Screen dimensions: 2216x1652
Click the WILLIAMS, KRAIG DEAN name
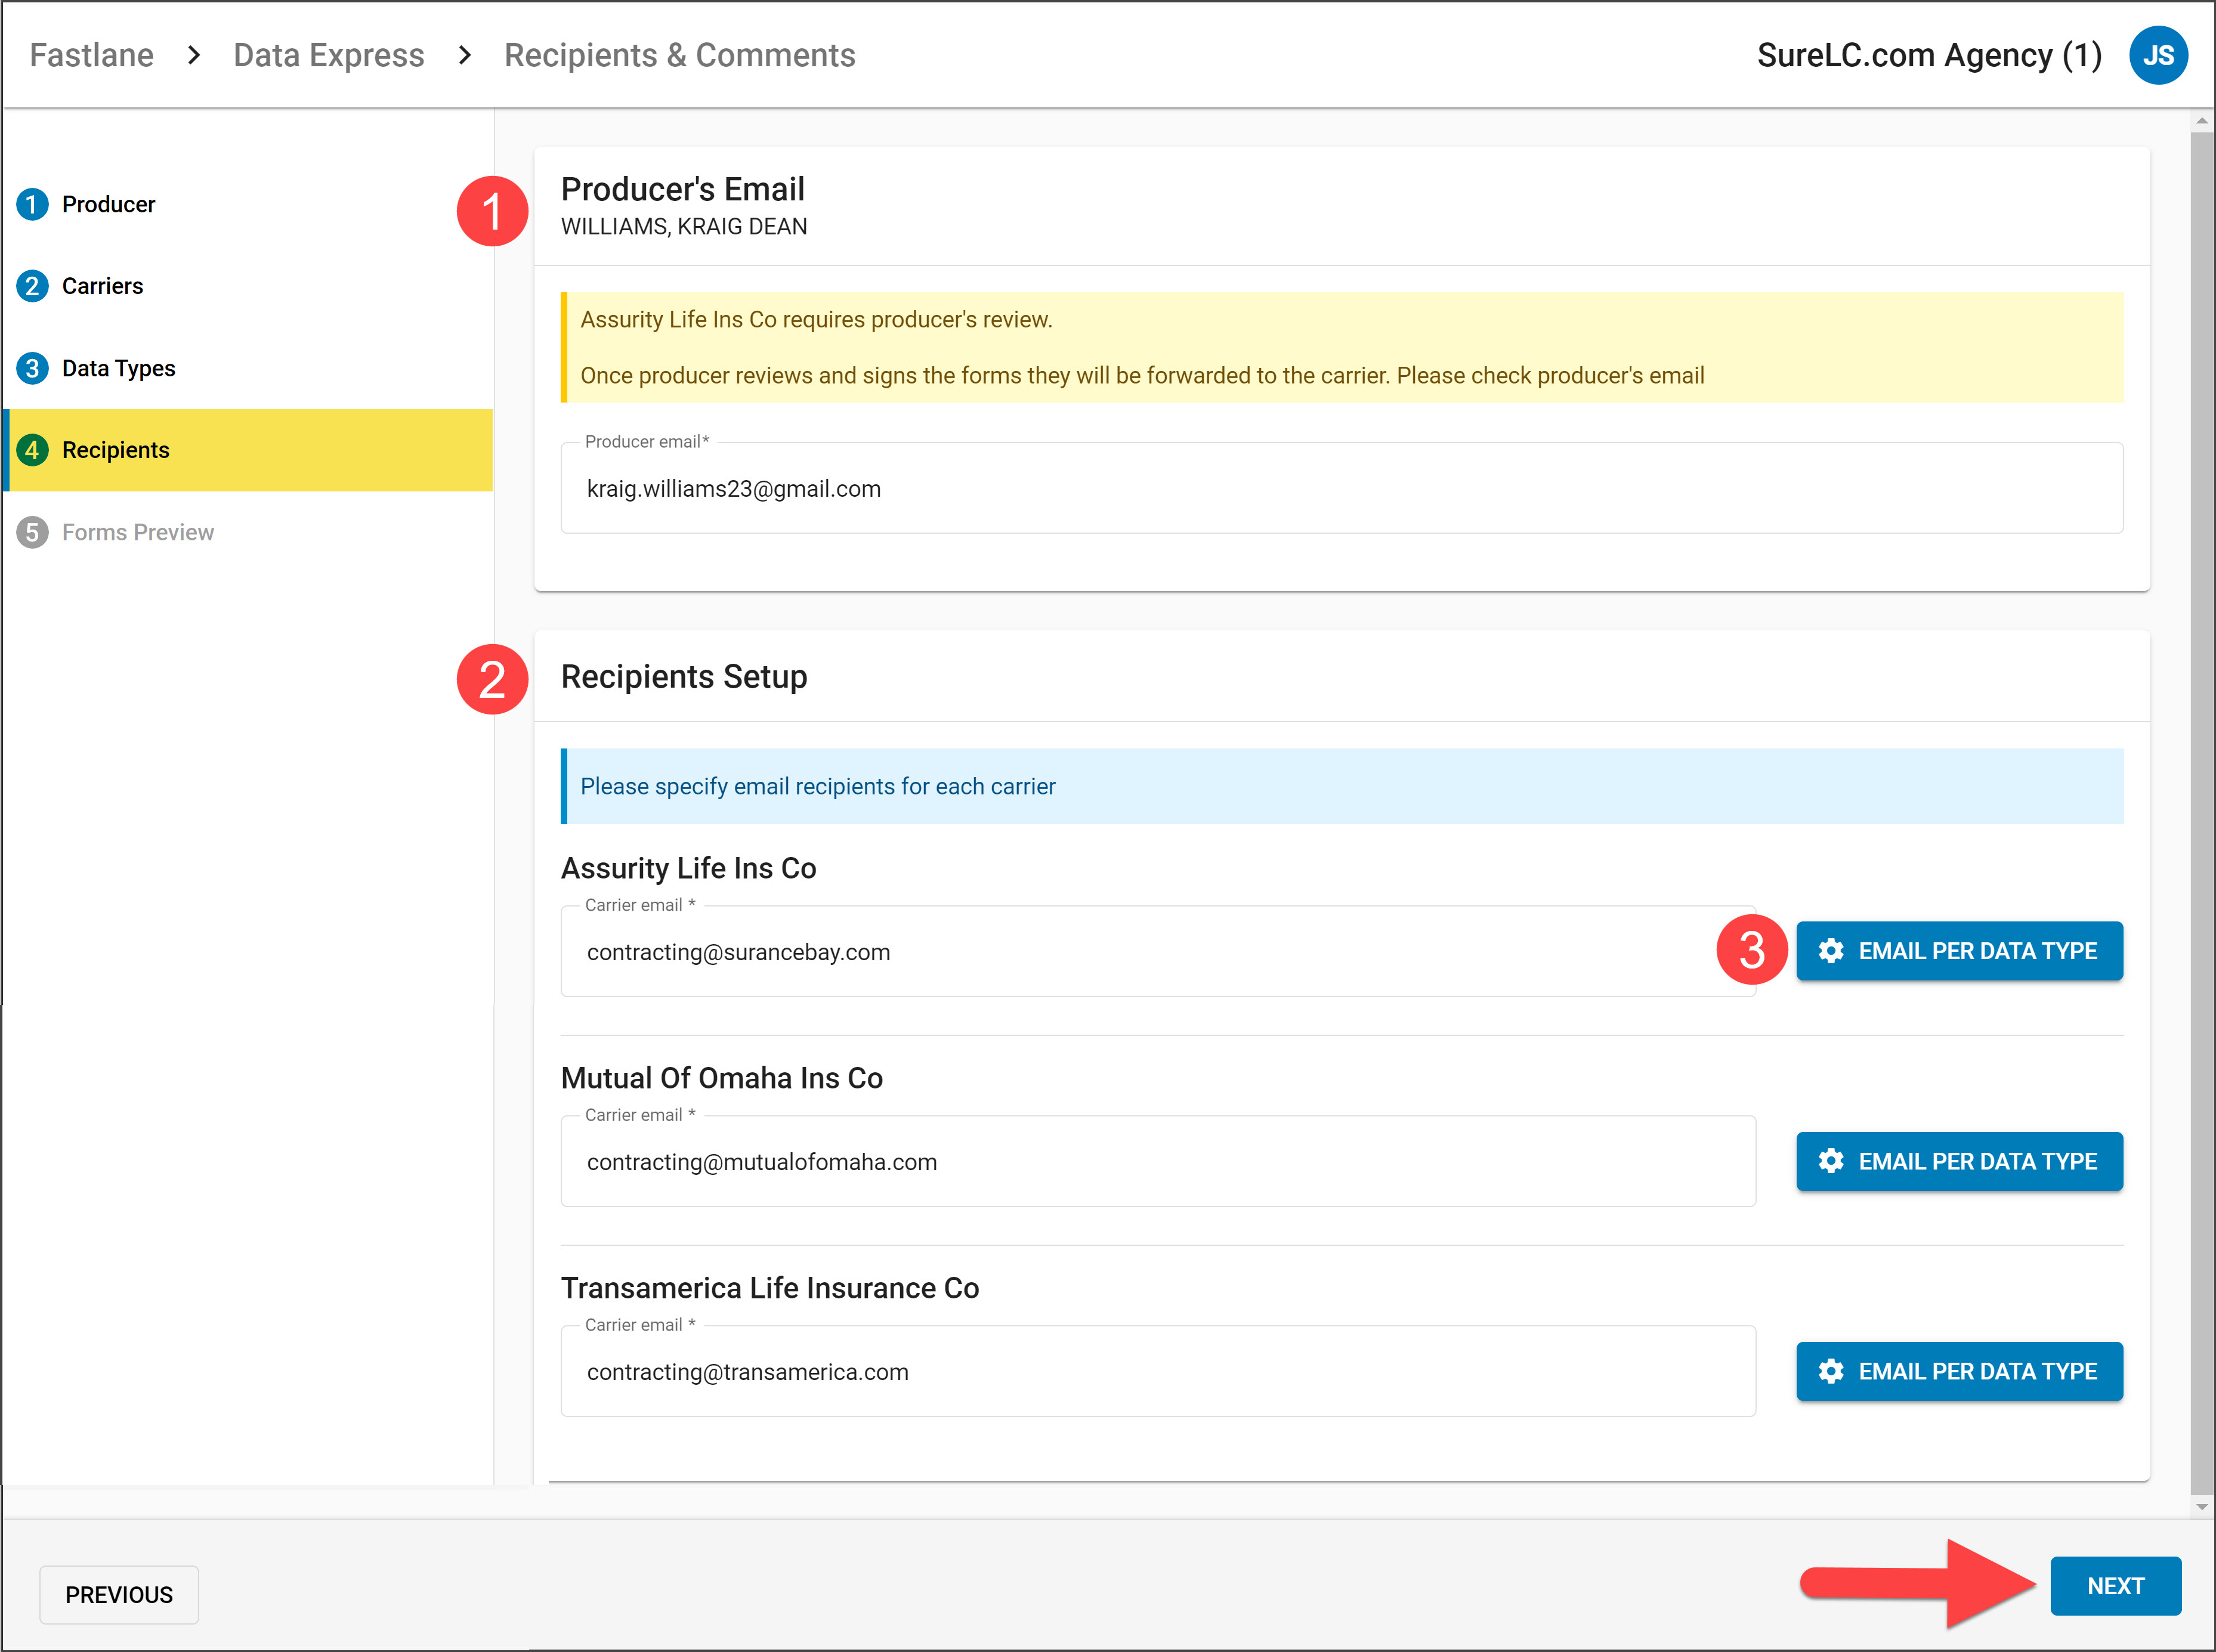pyautogui.click(x=684, y=227)
